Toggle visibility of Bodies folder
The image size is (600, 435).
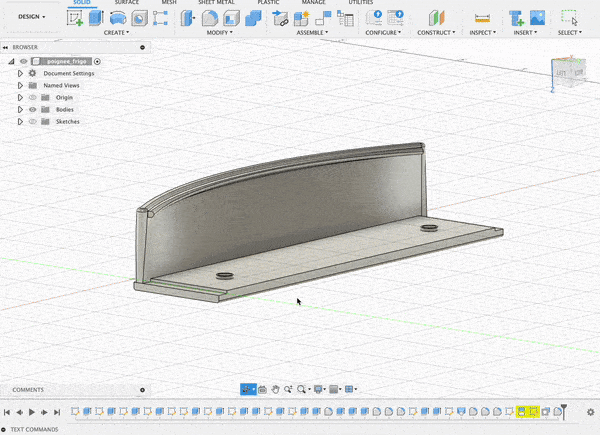[x=32, y=109]
